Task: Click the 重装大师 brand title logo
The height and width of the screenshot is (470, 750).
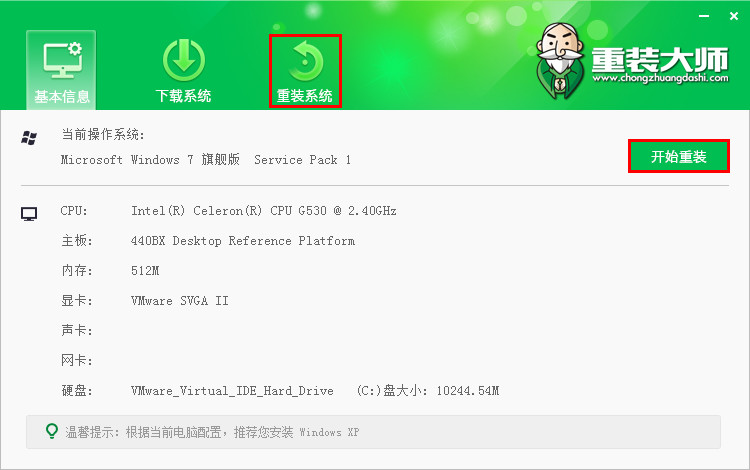Action: [x=660, y=59]
